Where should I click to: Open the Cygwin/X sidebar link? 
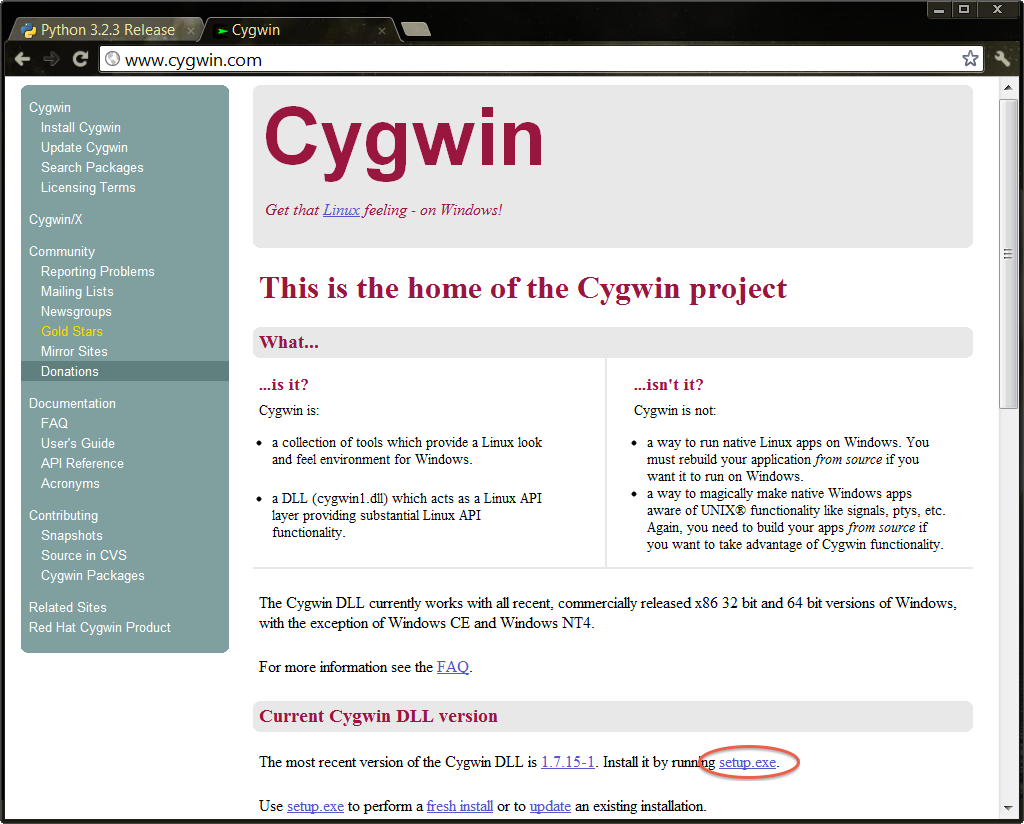pyautogui.click(x=56, y=219)
